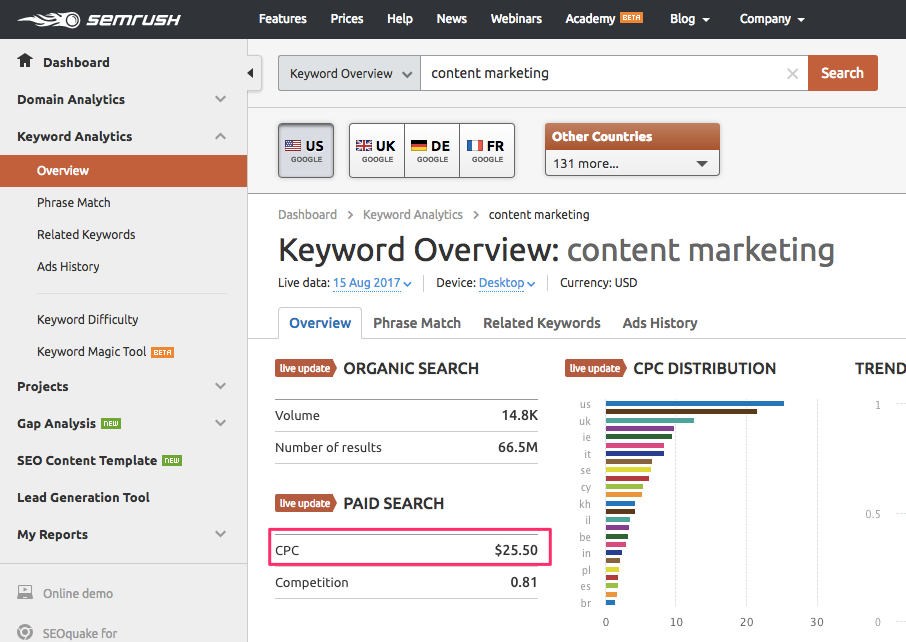
Task: Switch to the Phrase Match tab
Action: click(417, 323)
